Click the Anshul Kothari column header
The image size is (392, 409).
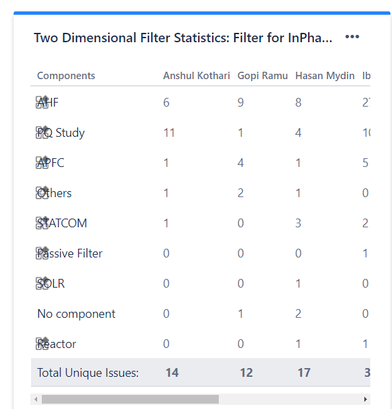click(x=196, y=76)
